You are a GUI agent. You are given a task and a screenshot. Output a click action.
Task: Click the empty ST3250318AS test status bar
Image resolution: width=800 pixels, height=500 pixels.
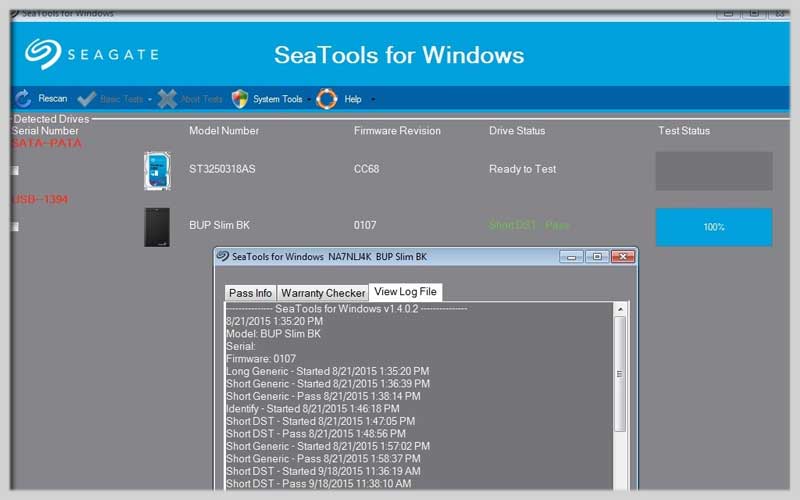point(714,171)
